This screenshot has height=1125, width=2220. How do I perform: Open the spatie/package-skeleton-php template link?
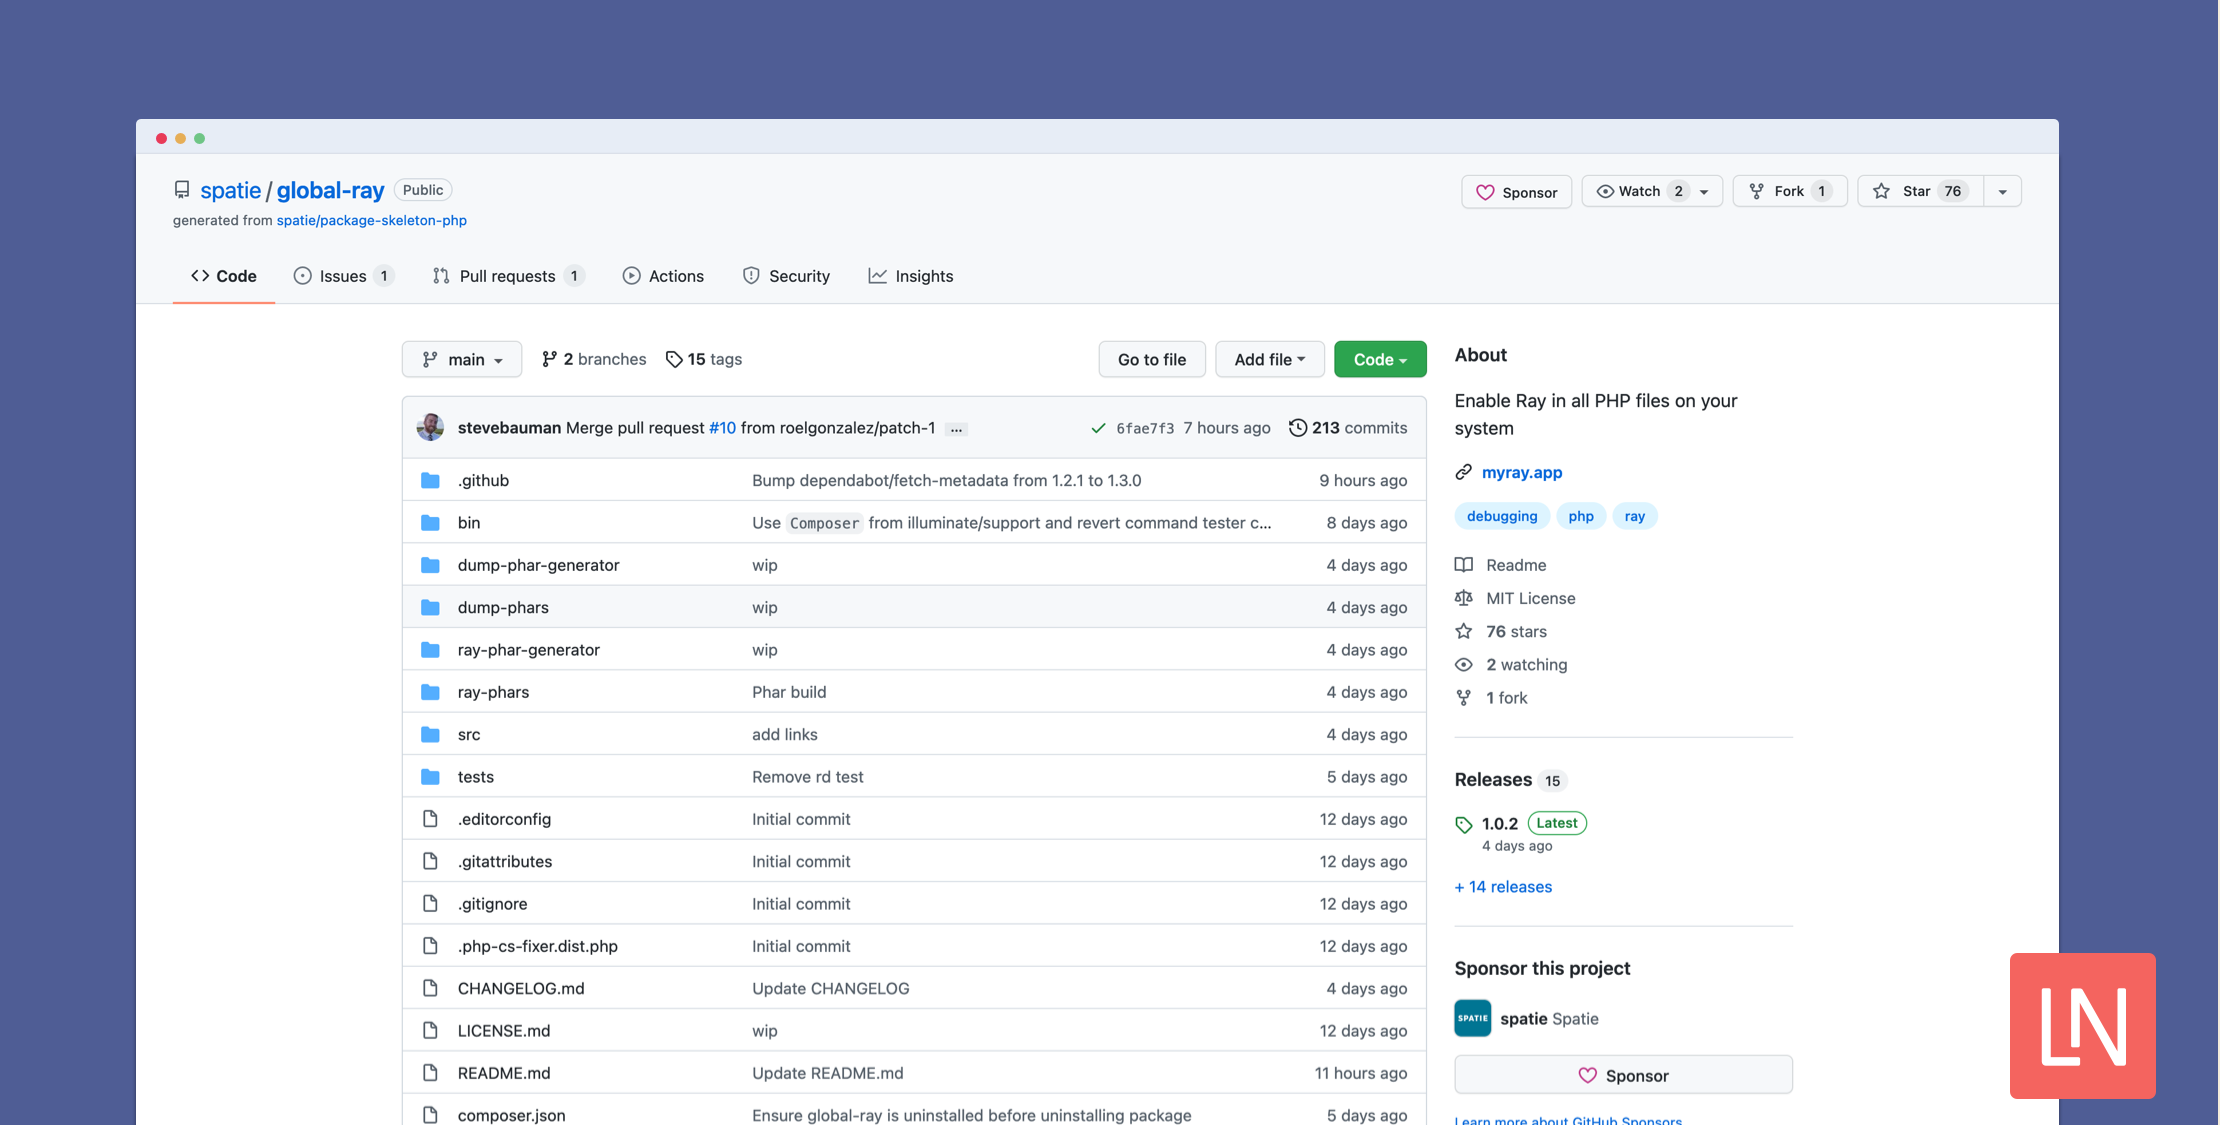click(372, 220)
